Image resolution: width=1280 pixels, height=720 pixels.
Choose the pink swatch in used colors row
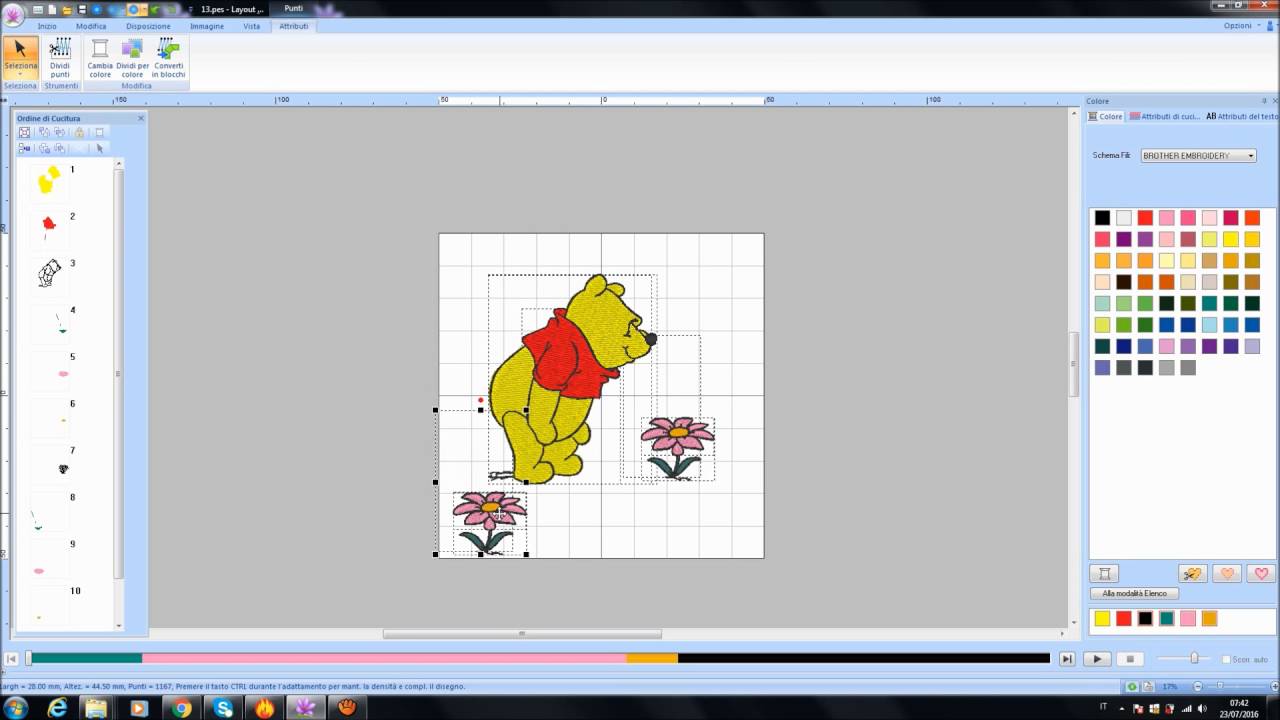(1188, 619)
